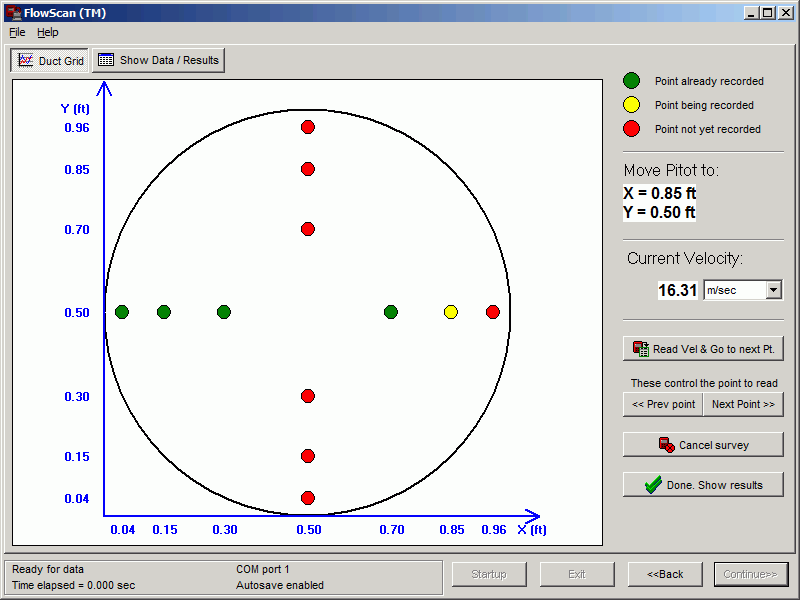Click the Cancel survey icon
Screen dimensions: 800x600
click(666, 445)
